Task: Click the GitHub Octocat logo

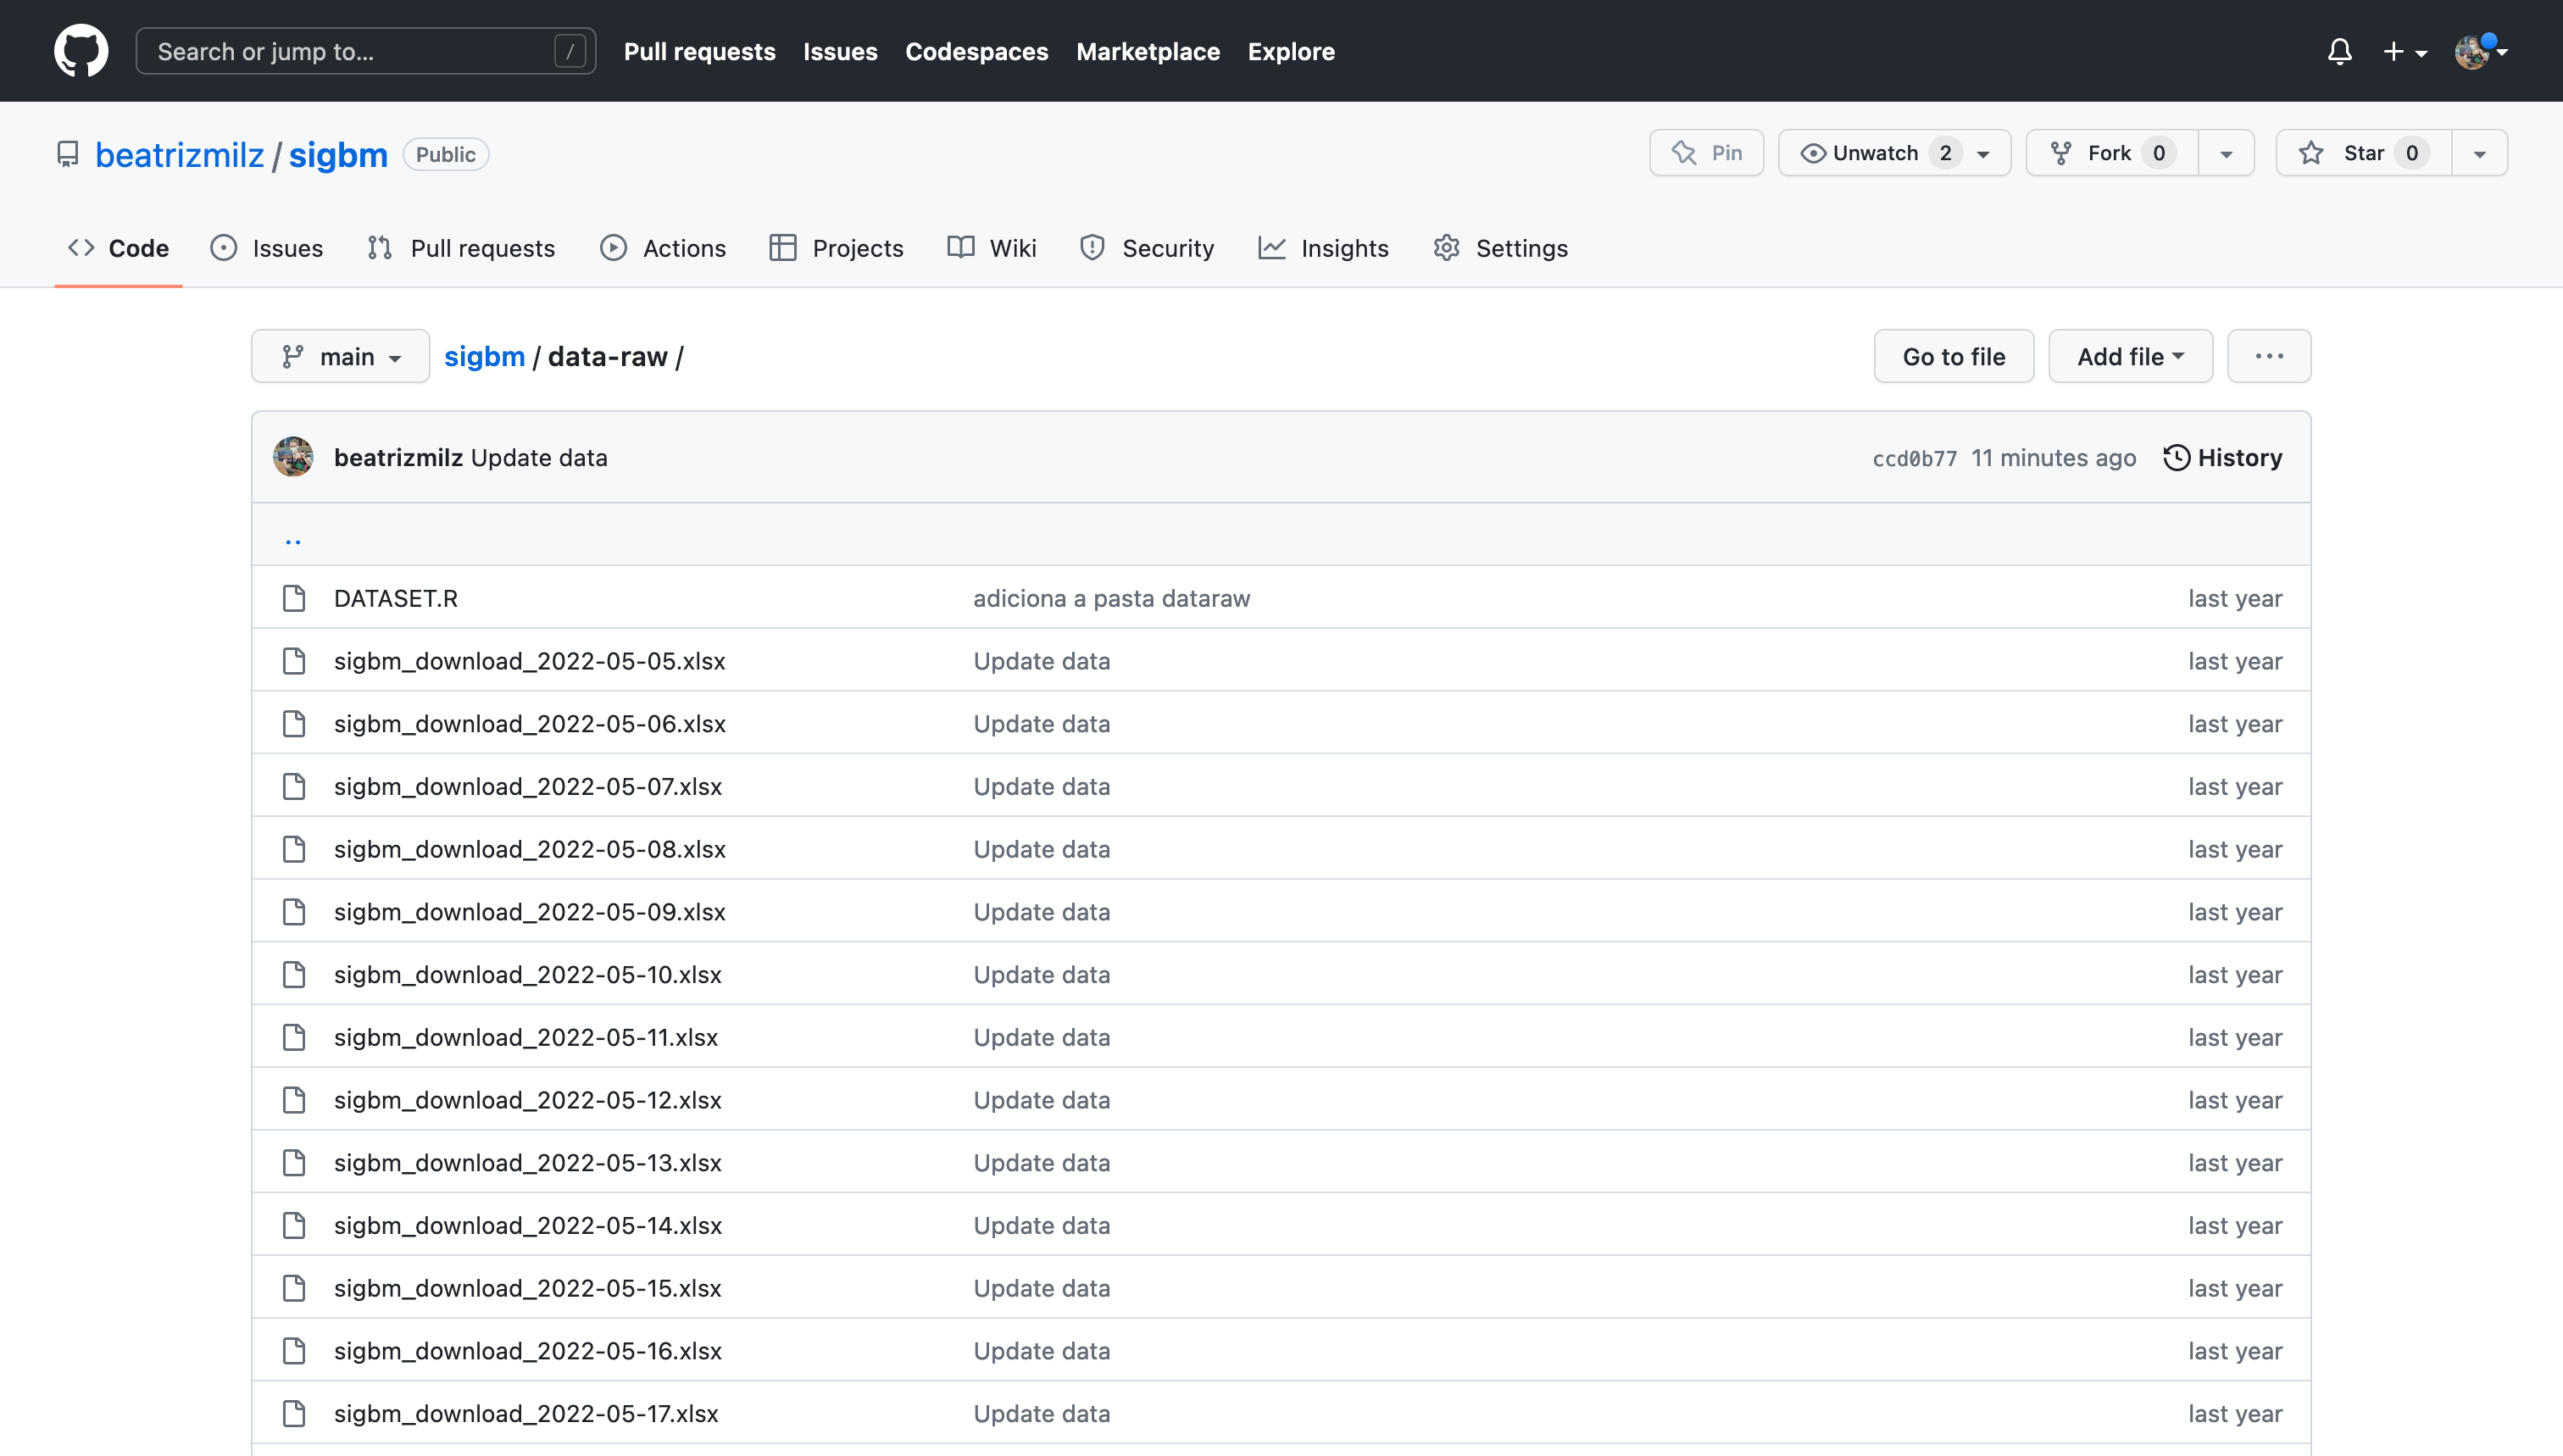Action: tap(81, 51)
